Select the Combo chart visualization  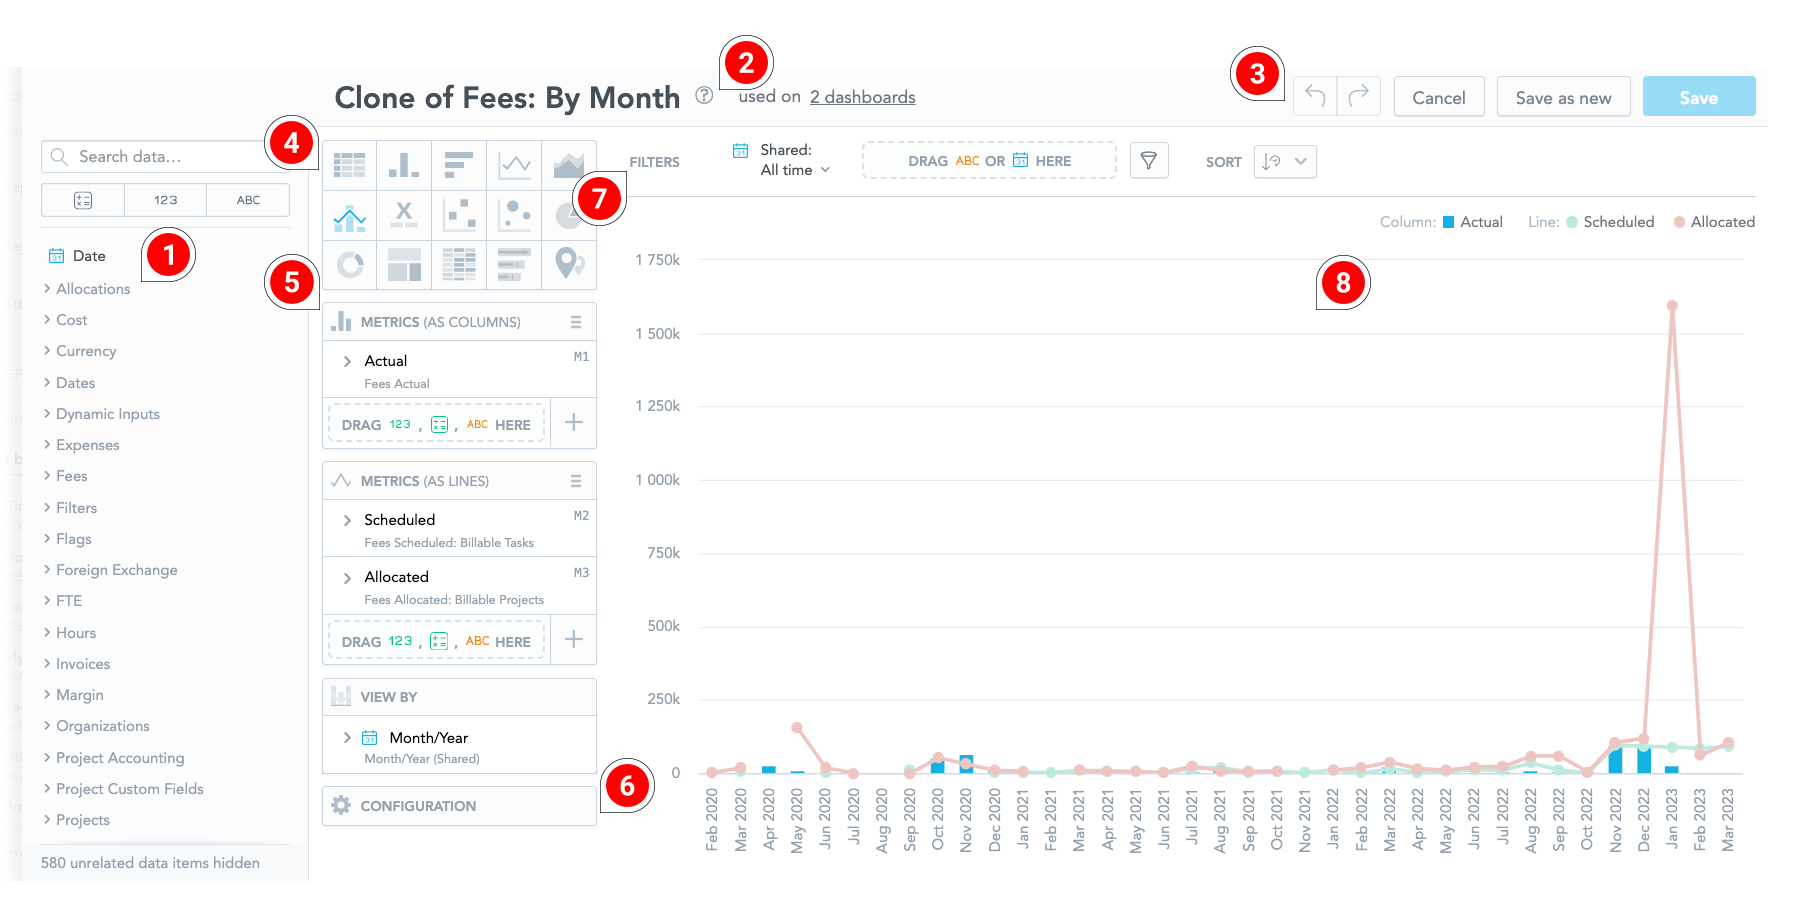pyautogui.click(x=349, y=215)
